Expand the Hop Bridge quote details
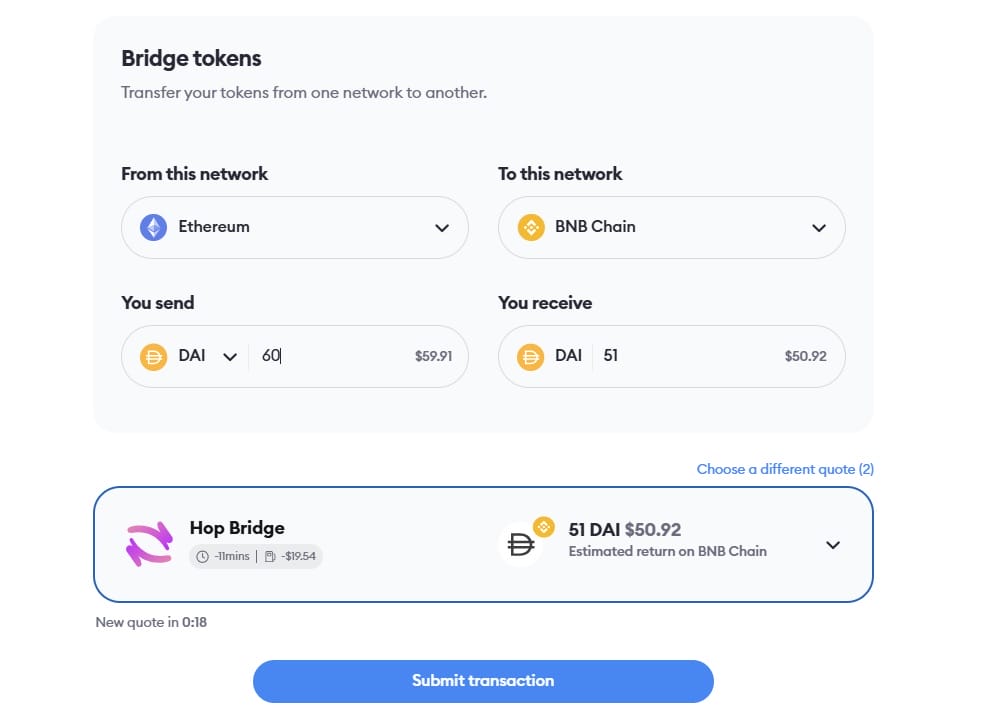The height and width of the screenshot is (719, 983). (832, 544)
